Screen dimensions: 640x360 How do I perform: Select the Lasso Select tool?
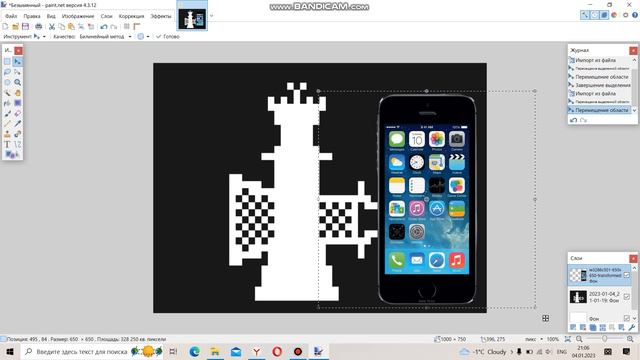click(x=7, y=72)
